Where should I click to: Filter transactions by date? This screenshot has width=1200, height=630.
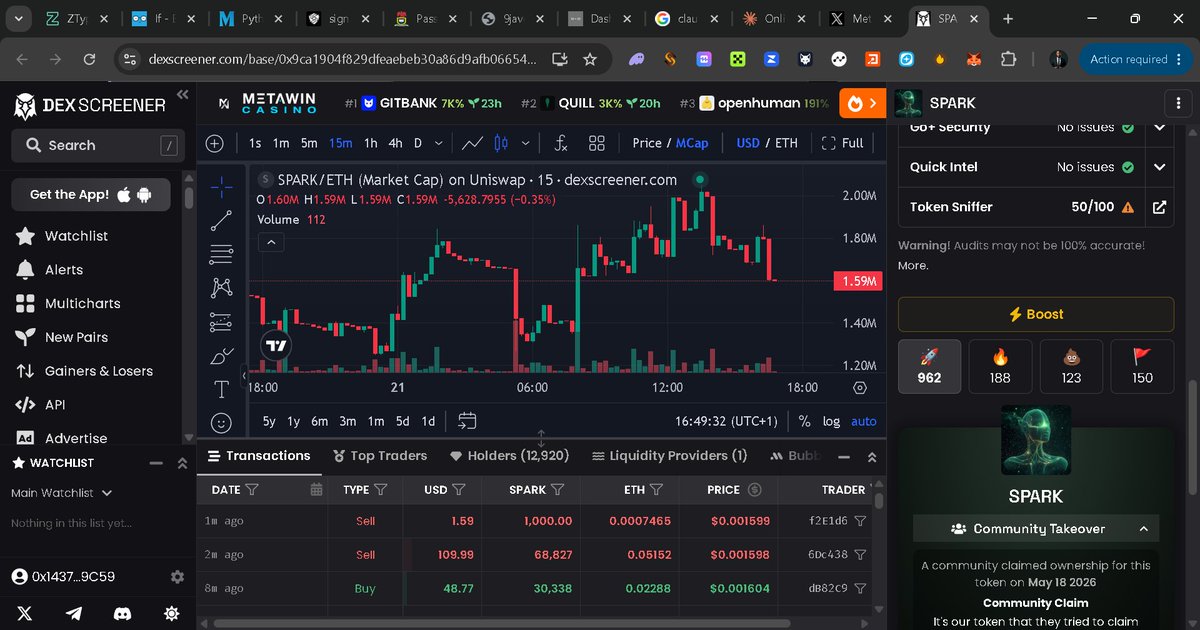tap(252, 490)
